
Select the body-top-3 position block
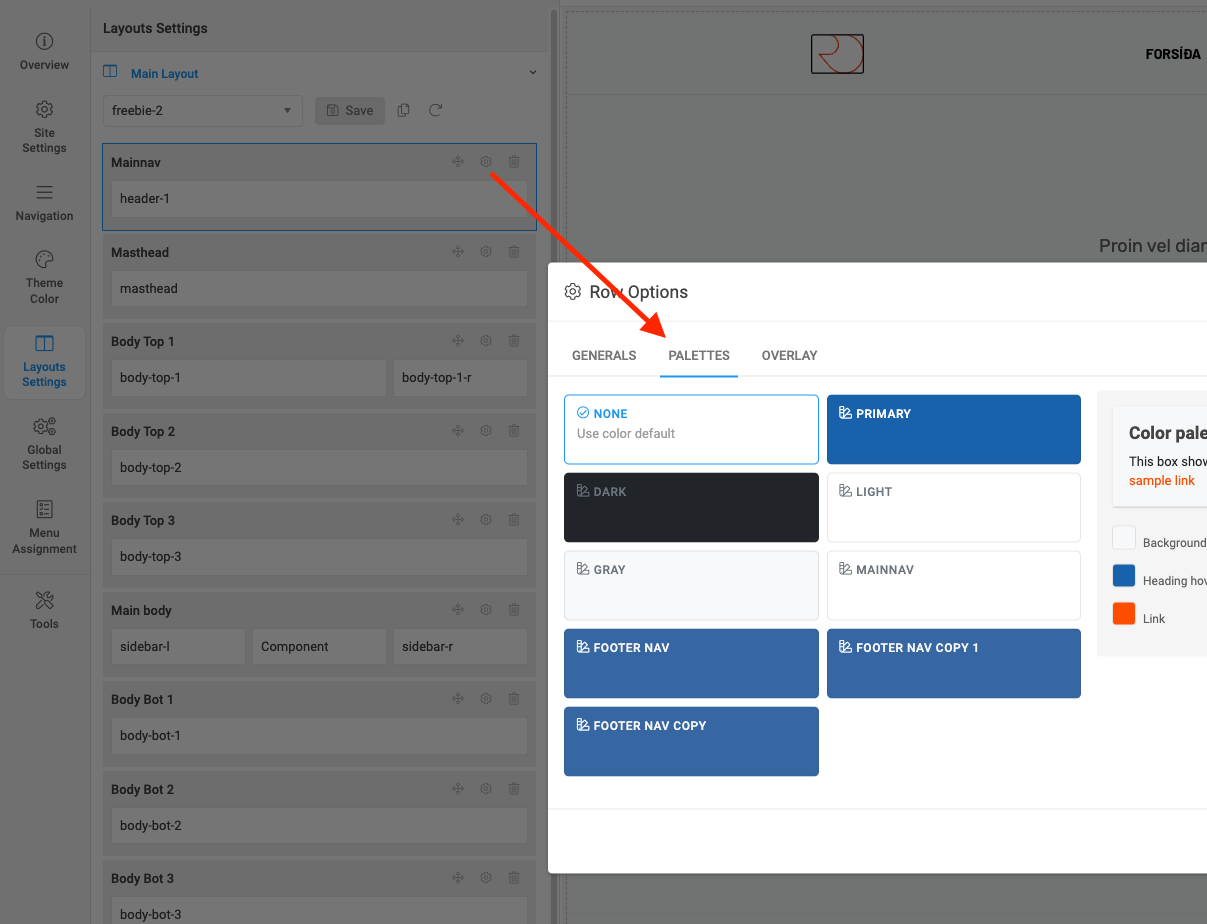[x=319, y=557]
